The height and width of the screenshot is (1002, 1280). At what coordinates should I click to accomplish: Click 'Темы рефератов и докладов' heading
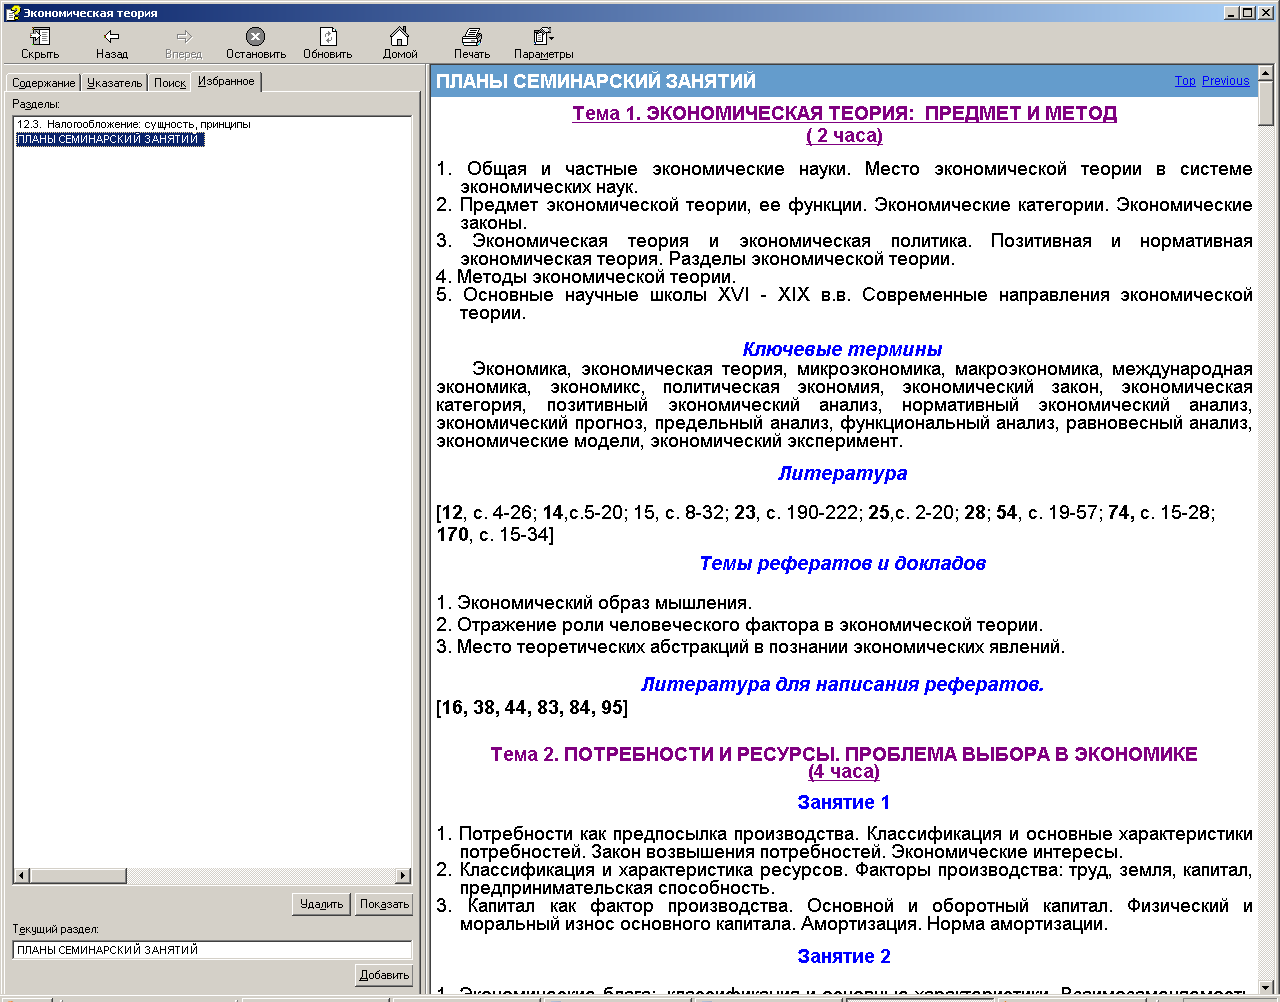coord(843,563)
